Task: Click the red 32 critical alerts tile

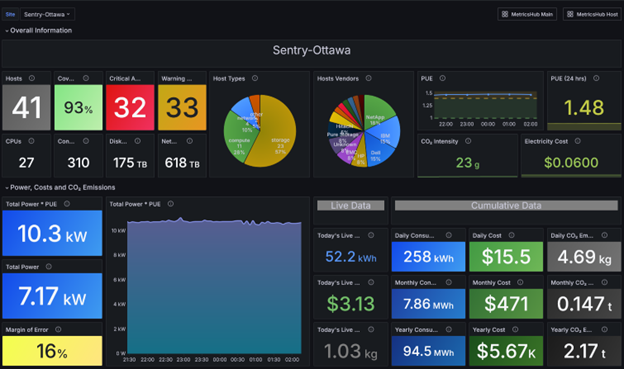Action: 130,107
